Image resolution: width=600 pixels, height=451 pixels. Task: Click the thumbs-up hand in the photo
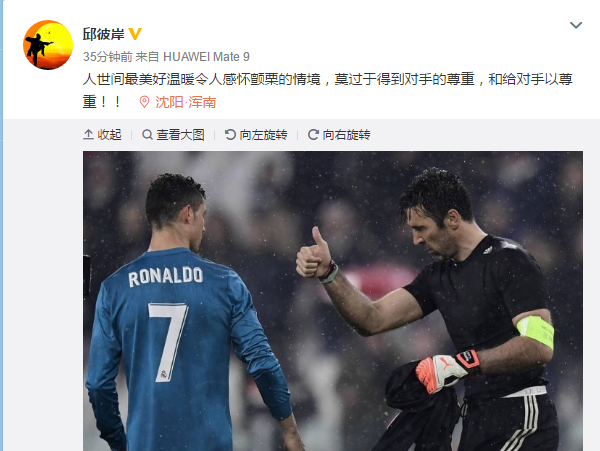point(315,254)
